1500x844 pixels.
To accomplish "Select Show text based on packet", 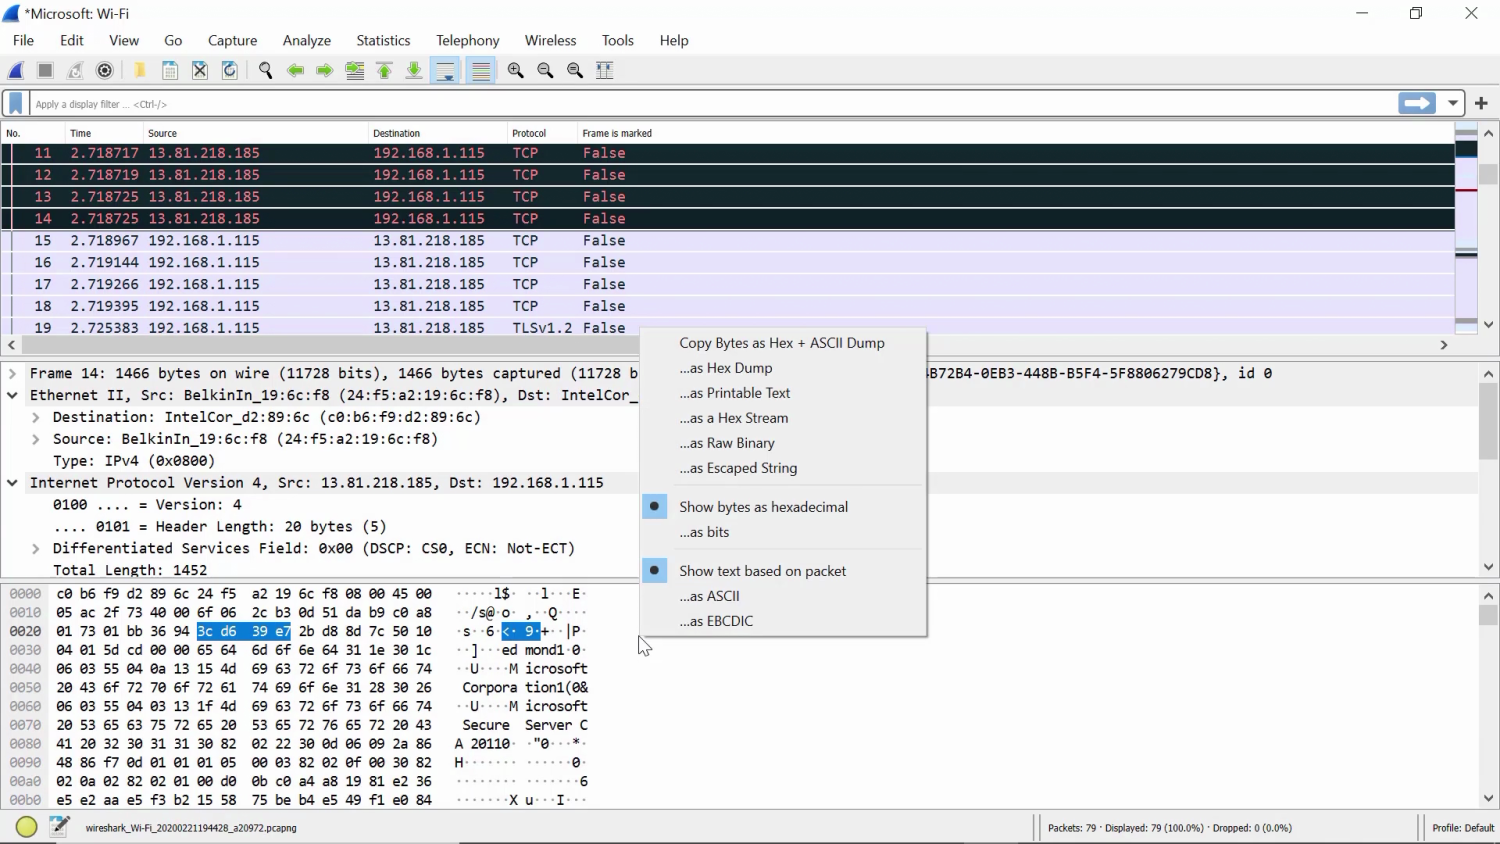I will click(782, 571).
